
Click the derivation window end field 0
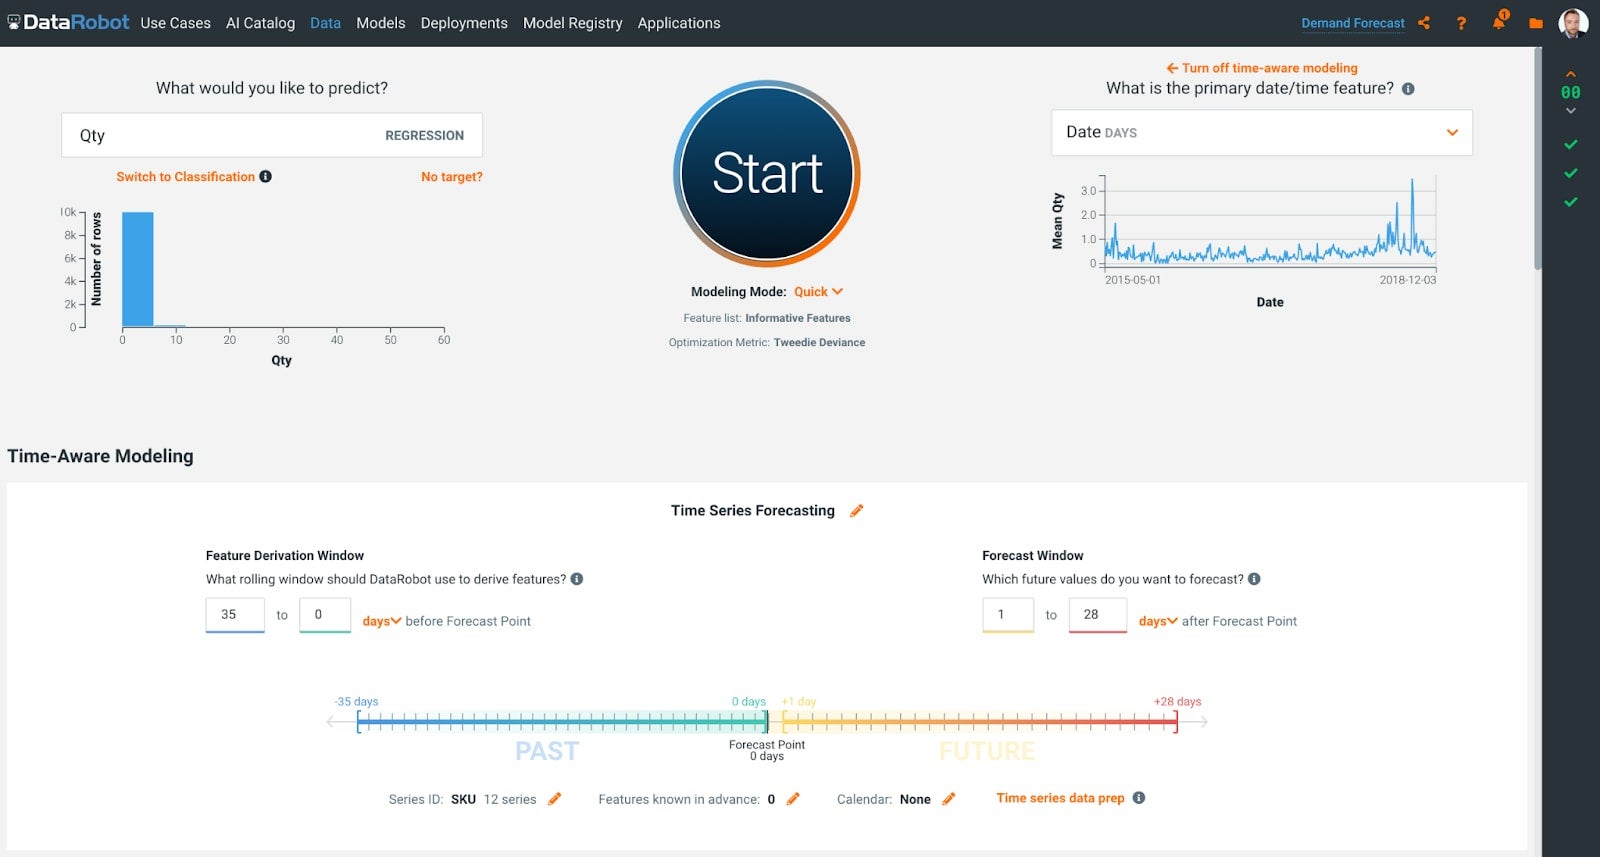pyautogui.click(x=325, y=615)
